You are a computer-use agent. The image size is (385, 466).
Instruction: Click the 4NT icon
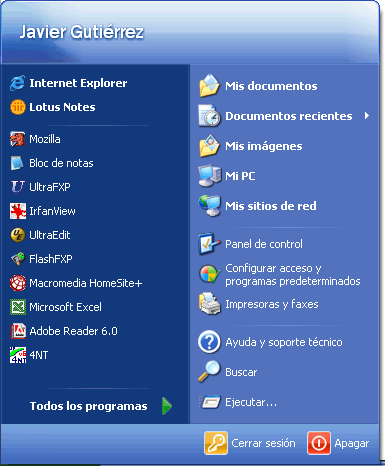point(18,355)
